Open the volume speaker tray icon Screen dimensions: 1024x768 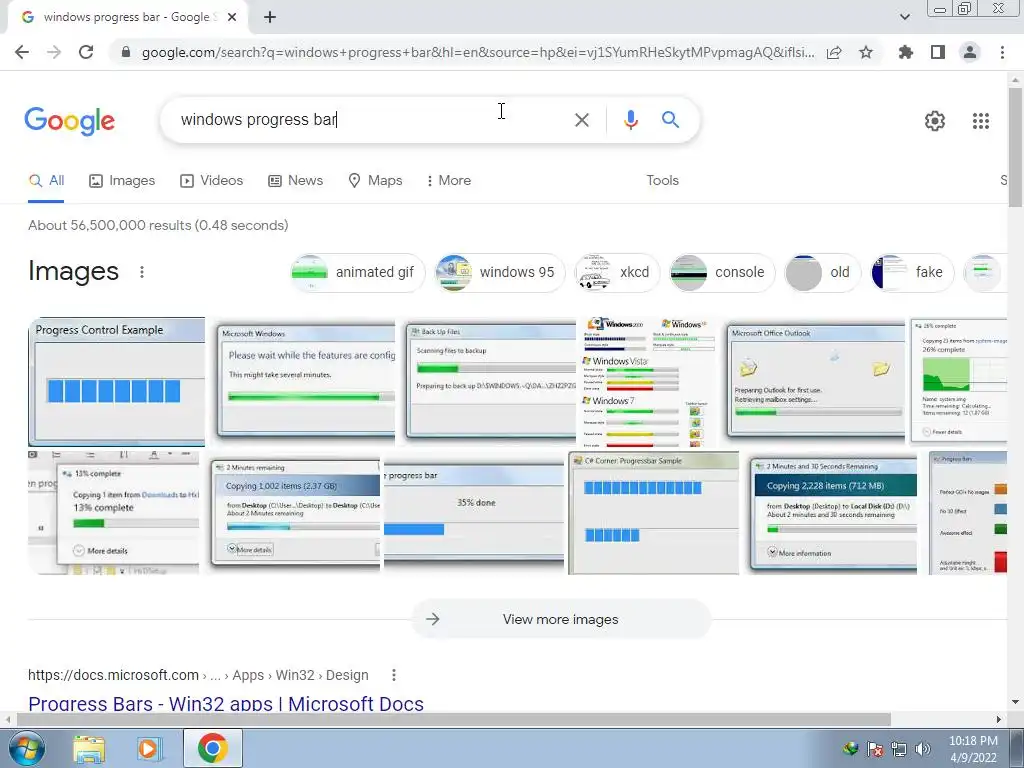[923, 749]
